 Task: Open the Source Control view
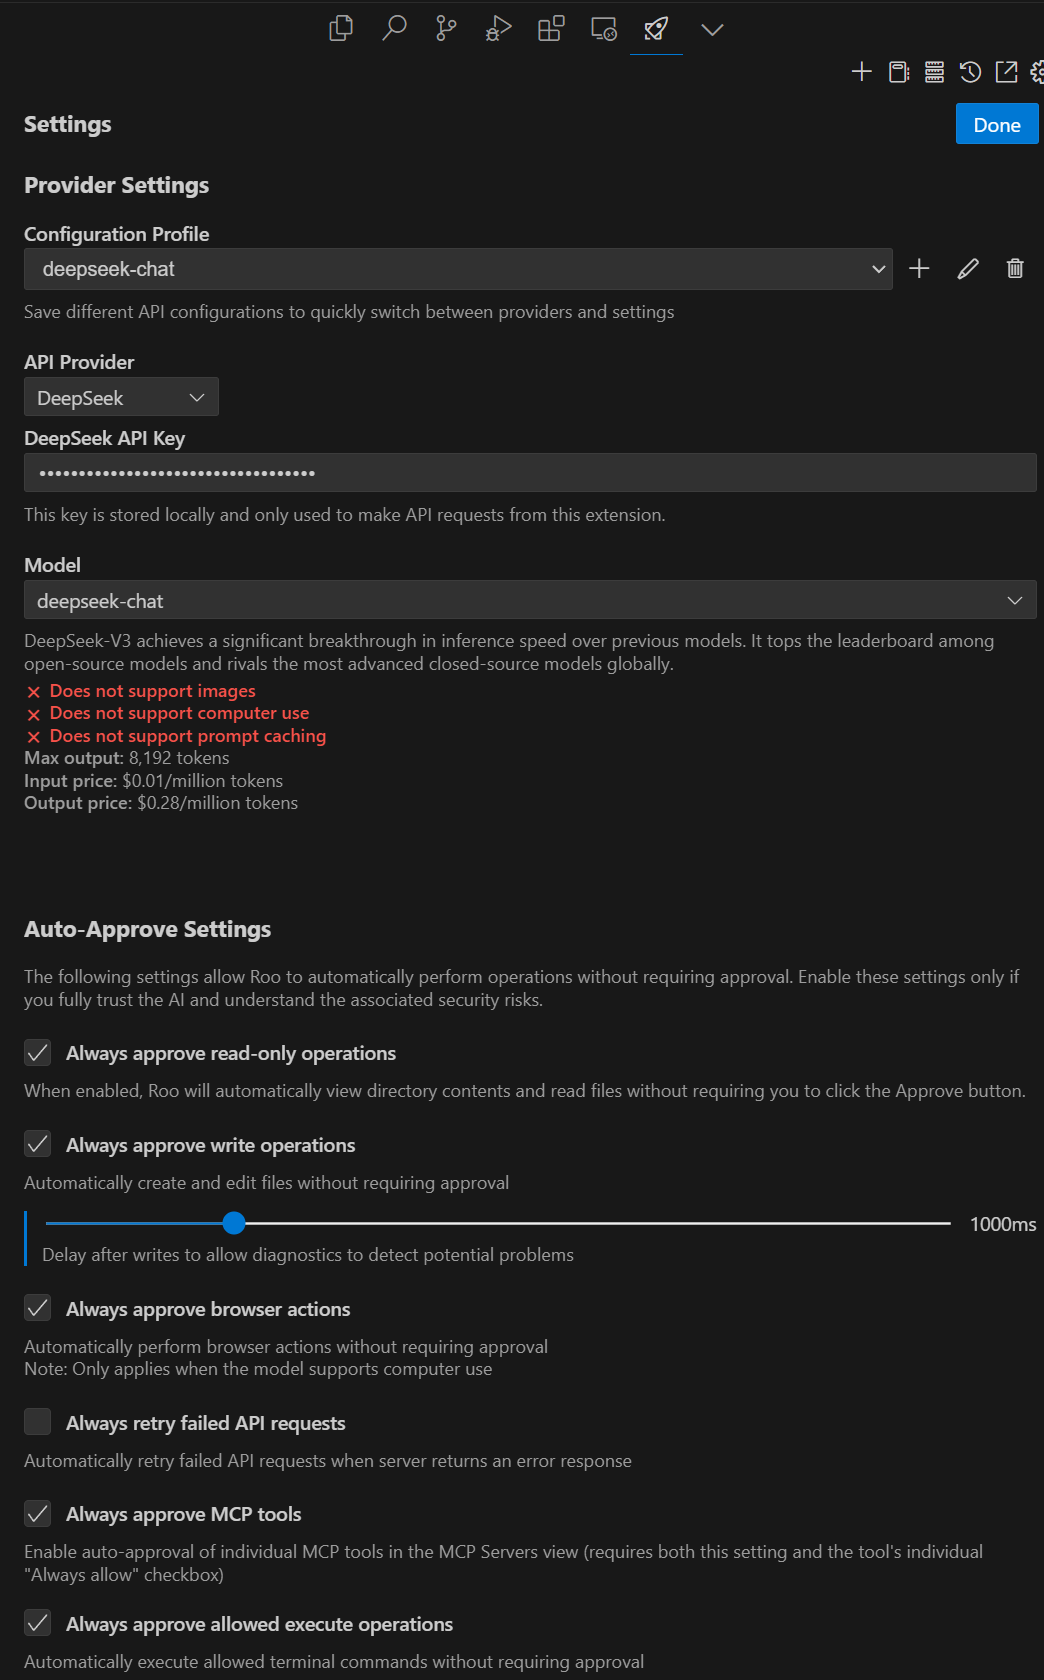click(446, 29)
